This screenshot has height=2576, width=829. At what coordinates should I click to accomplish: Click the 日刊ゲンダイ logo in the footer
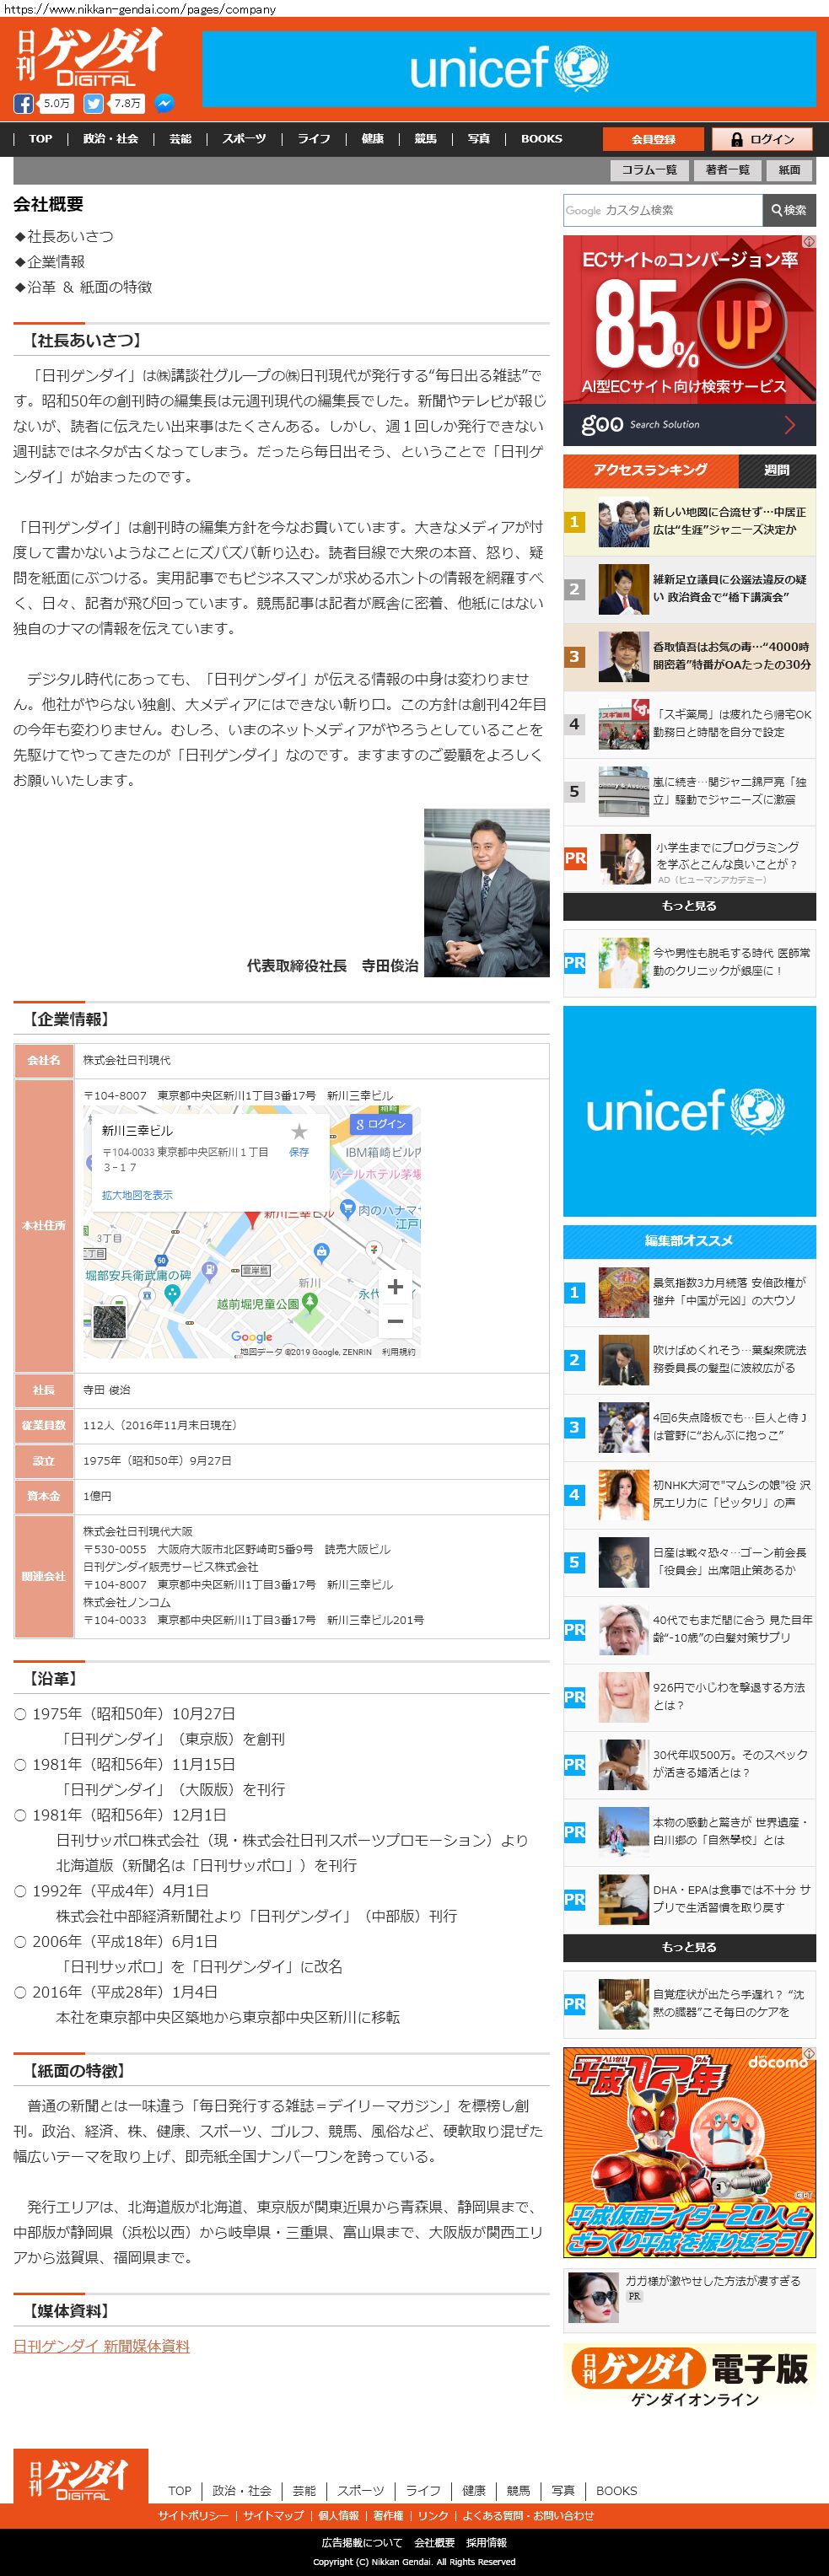click(80, 2476)
